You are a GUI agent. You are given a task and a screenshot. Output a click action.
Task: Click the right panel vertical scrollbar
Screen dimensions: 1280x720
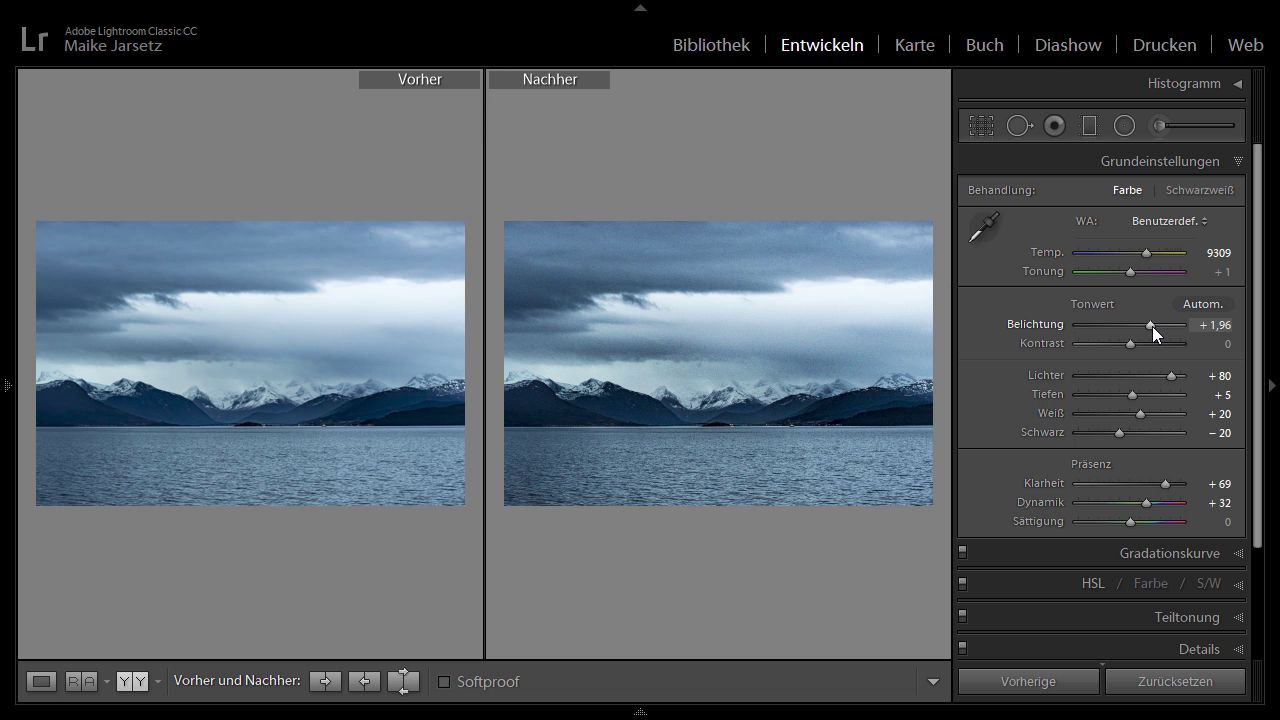pyautogui.click(x=1258, y=345)
